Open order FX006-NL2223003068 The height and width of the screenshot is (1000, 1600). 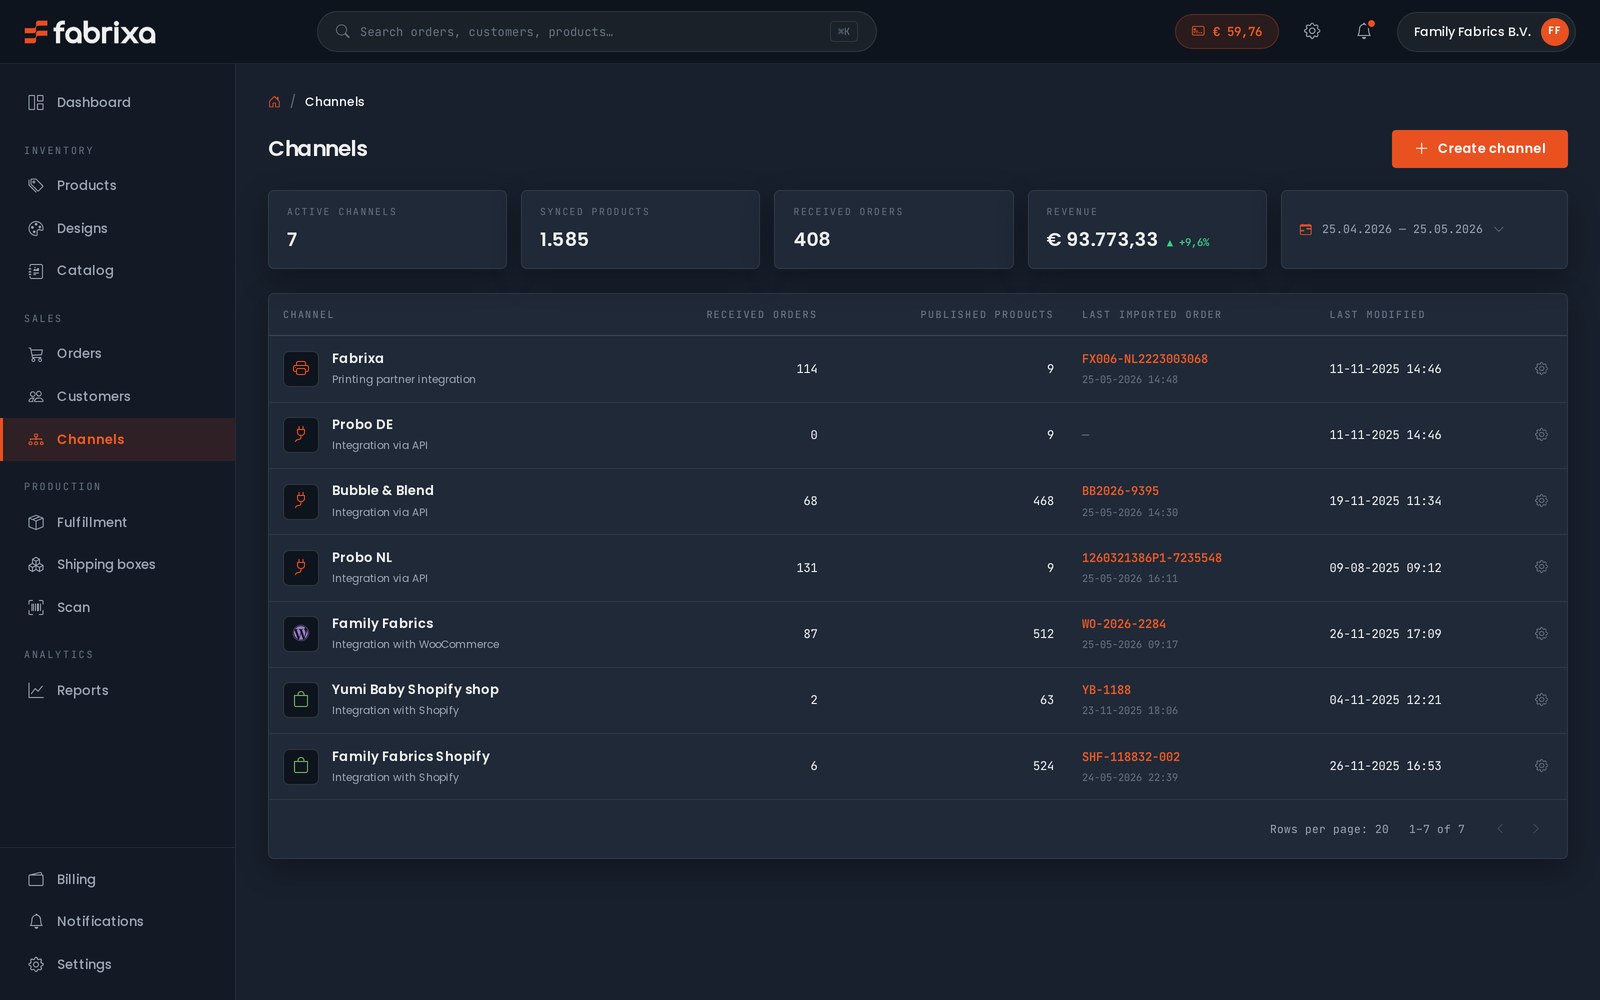(x=1144, y=359)
